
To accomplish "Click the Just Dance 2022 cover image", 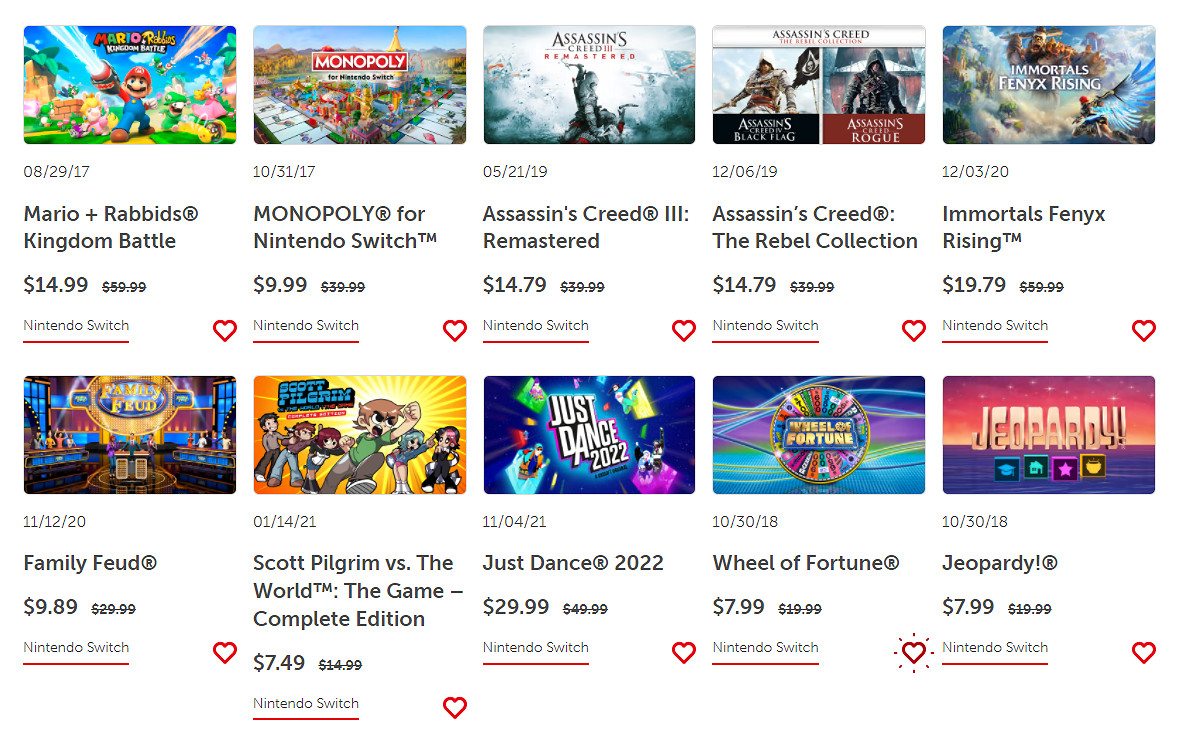I will [589, 435].
